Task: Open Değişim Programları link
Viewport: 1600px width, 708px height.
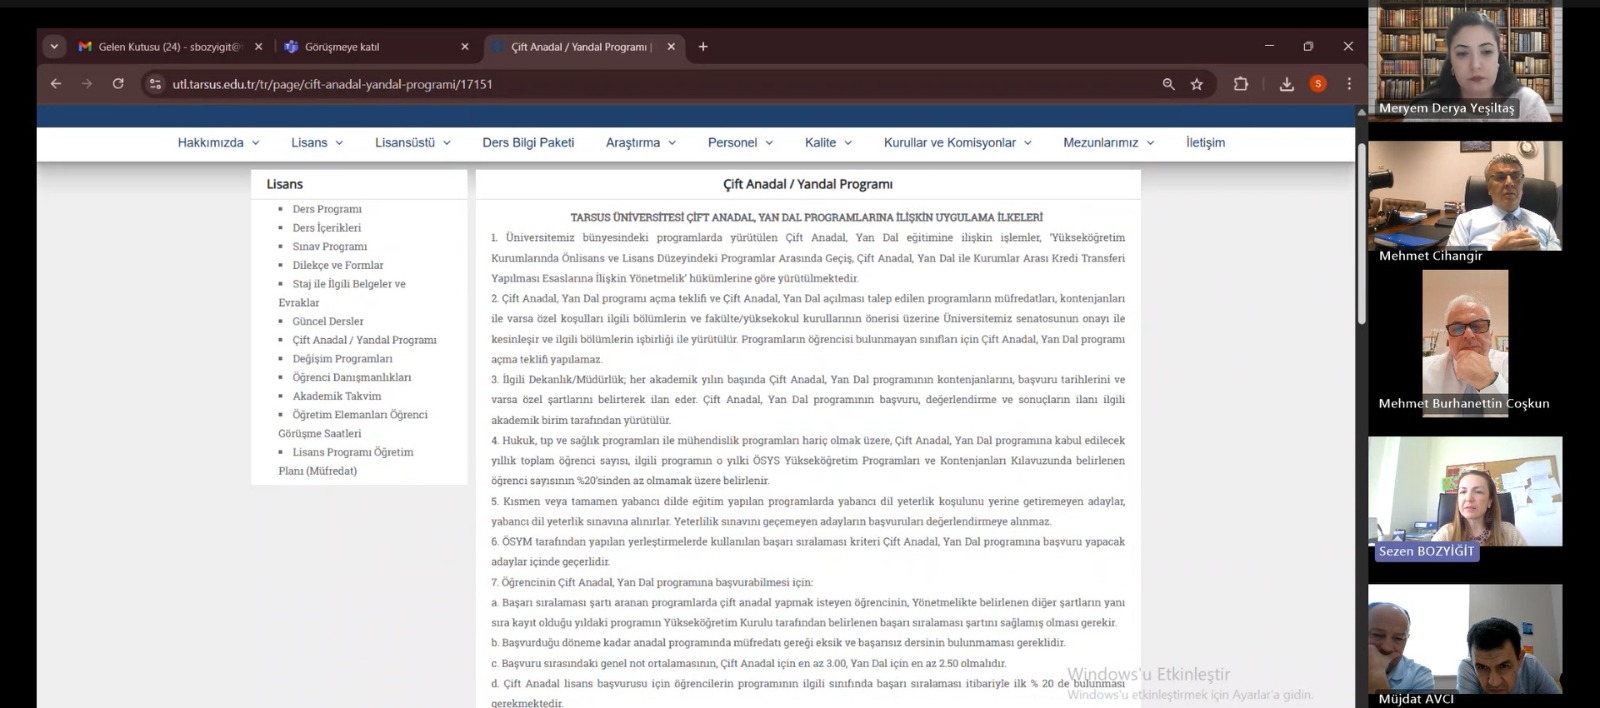Action: coord(342,359)
